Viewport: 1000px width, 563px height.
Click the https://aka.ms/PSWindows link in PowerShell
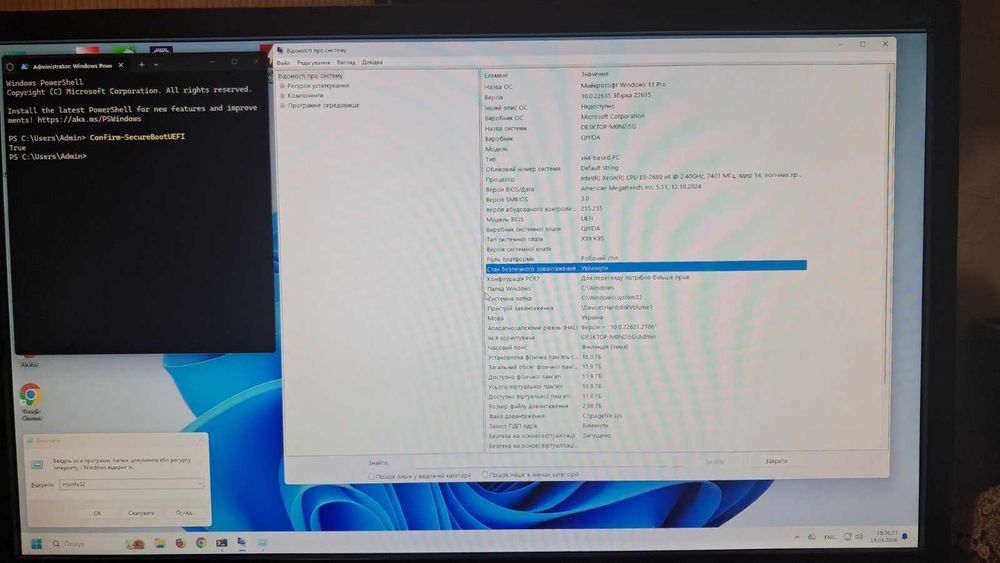[x=89, y=119]
